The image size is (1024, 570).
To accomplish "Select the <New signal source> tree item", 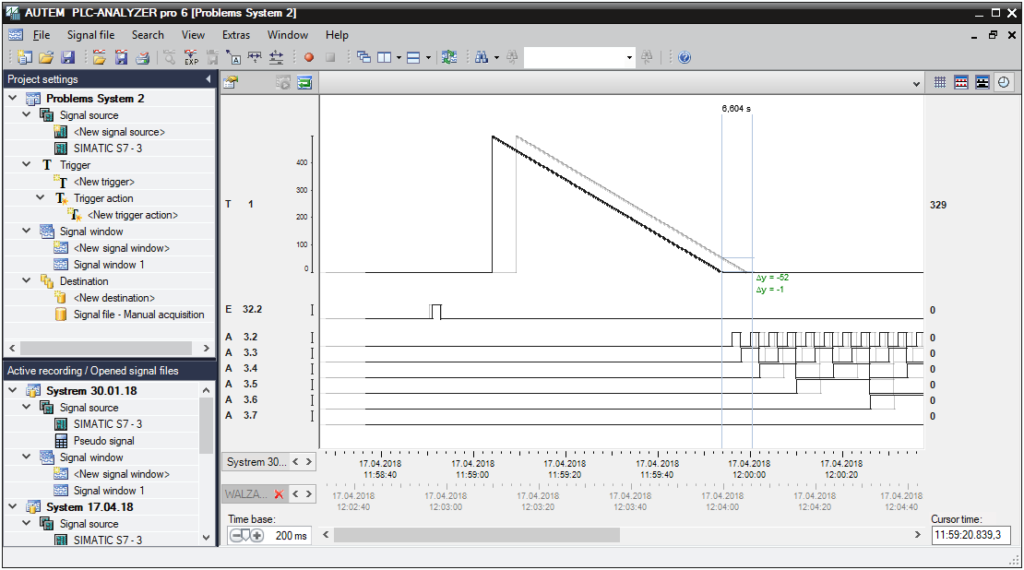I will coord(119,131).
